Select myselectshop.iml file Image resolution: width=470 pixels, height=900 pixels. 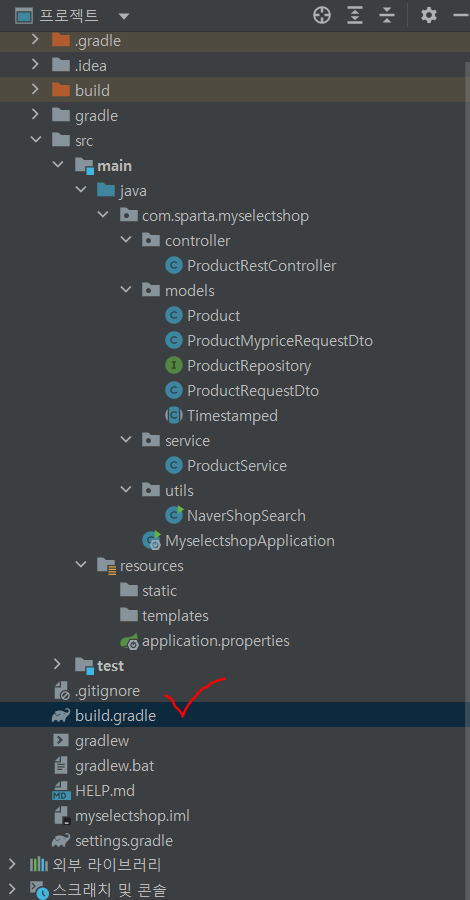pyautogui.click(x=132, y=816)
